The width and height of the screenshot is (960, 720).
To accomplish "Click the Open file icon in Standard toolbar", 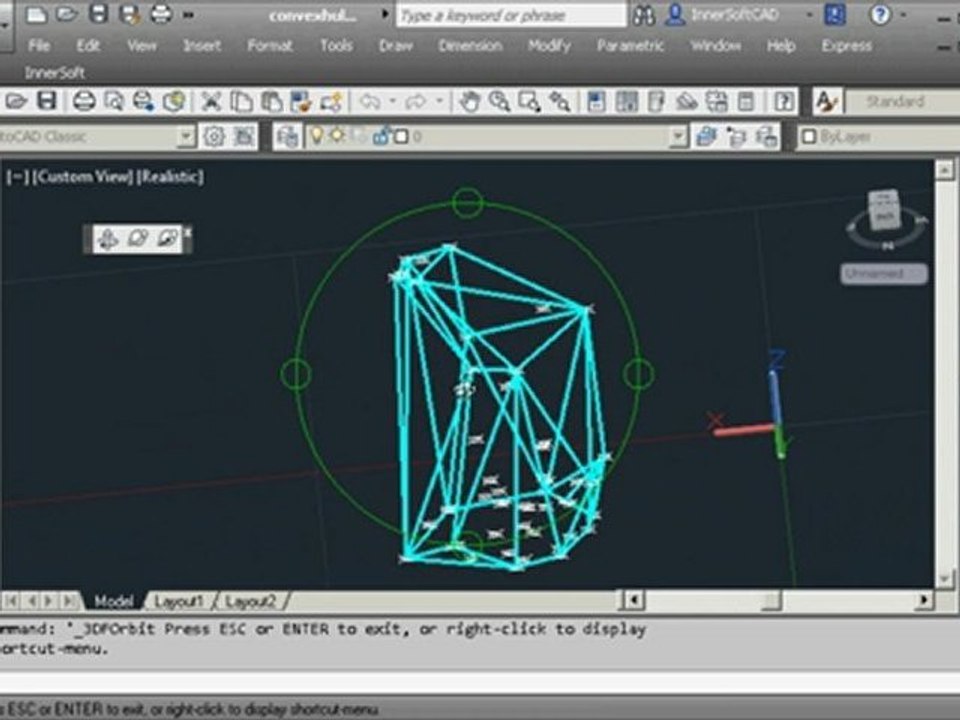I will pyautogui.click(x=17, y=101).
